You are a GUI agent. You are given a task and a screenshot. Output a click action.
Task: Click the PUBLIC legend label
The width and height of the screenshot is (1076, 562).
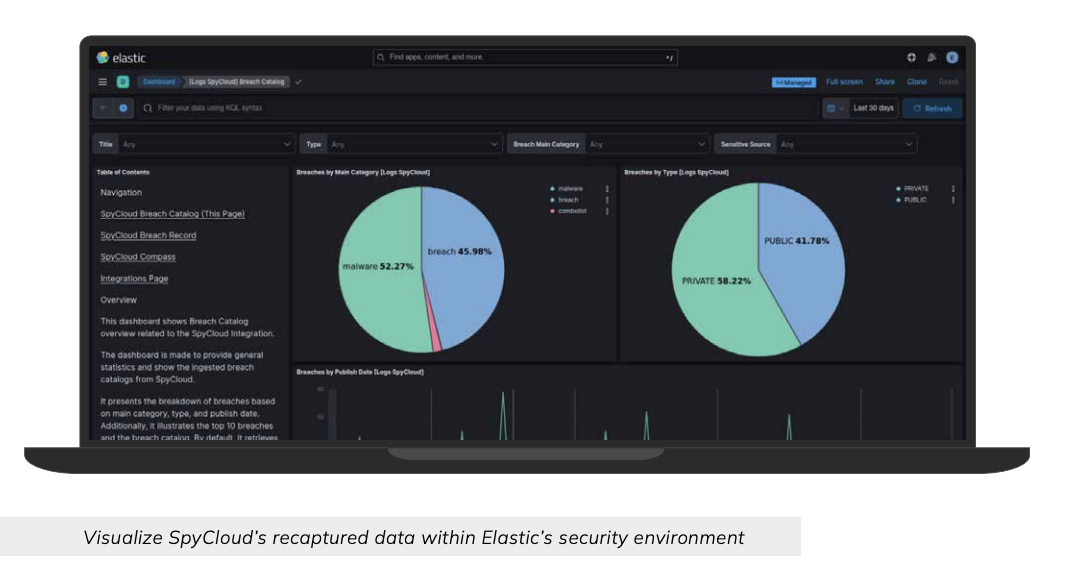click(x=915, y=200)
